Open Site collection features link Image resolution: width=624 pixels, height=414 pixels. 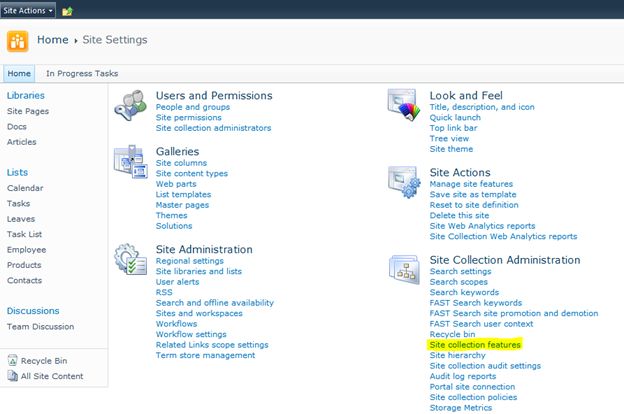tap(475, 345)
